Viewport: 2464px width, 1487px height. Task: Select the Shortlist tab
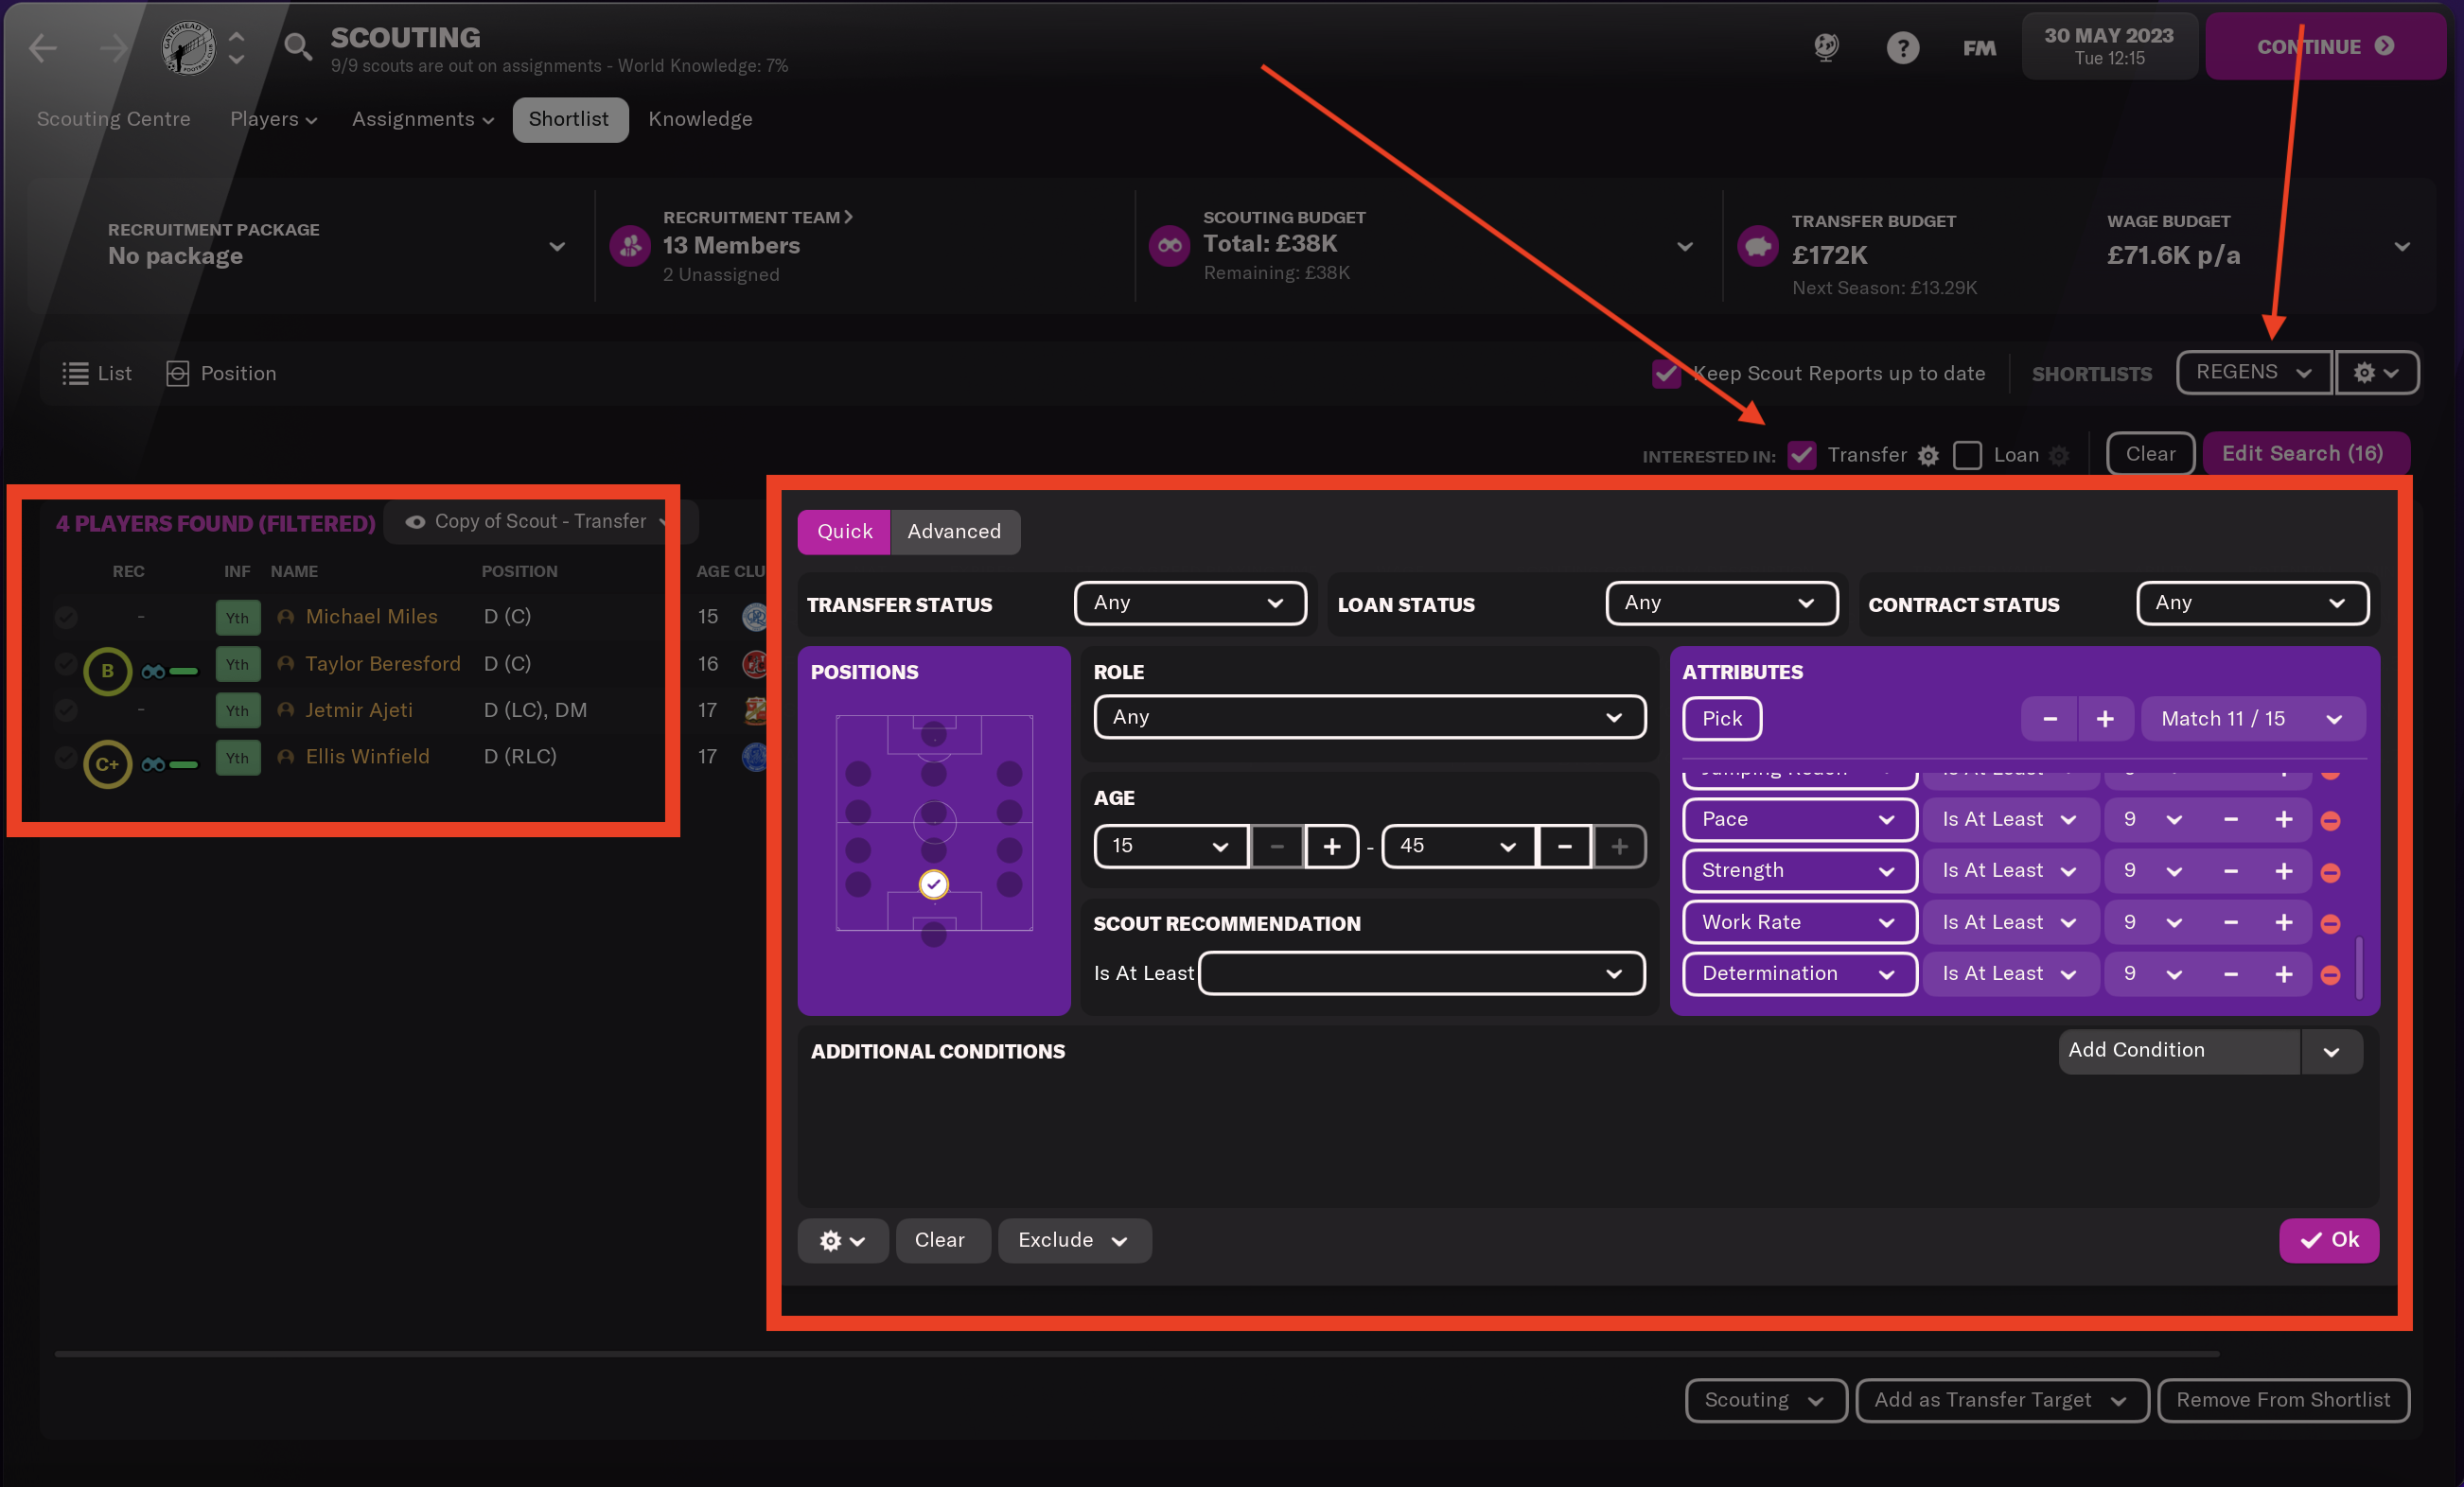point(569,119)
